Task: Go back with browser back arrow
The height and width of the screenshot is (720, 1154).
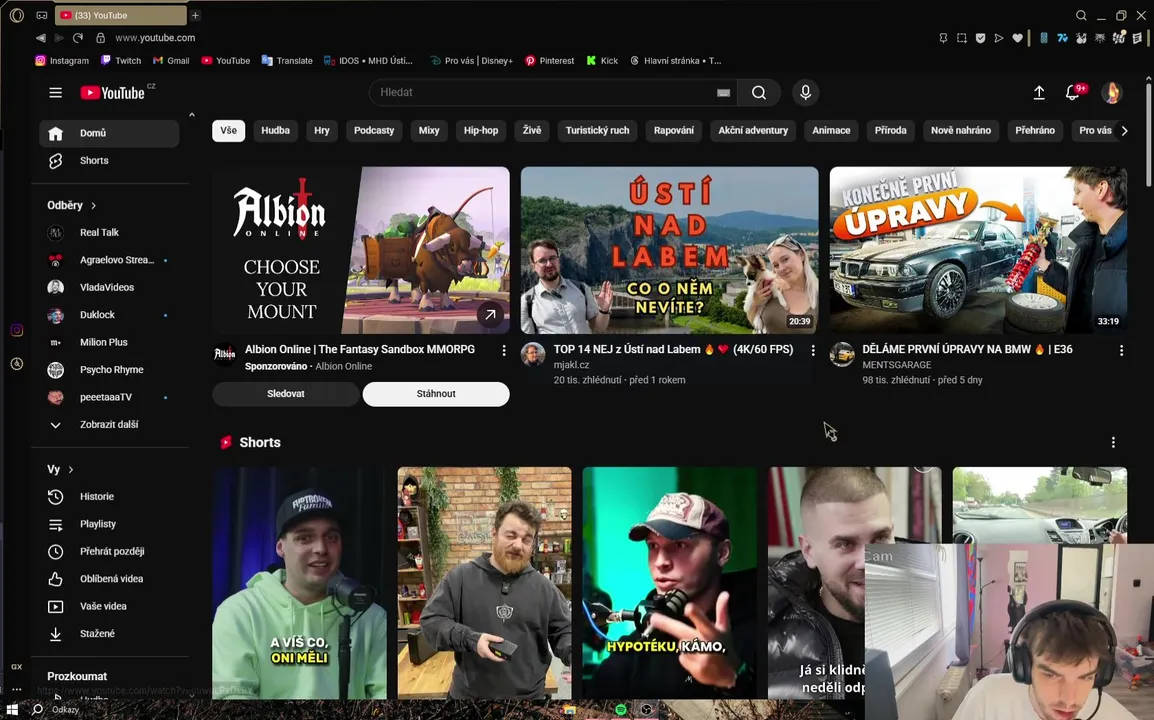Action: 40,38
